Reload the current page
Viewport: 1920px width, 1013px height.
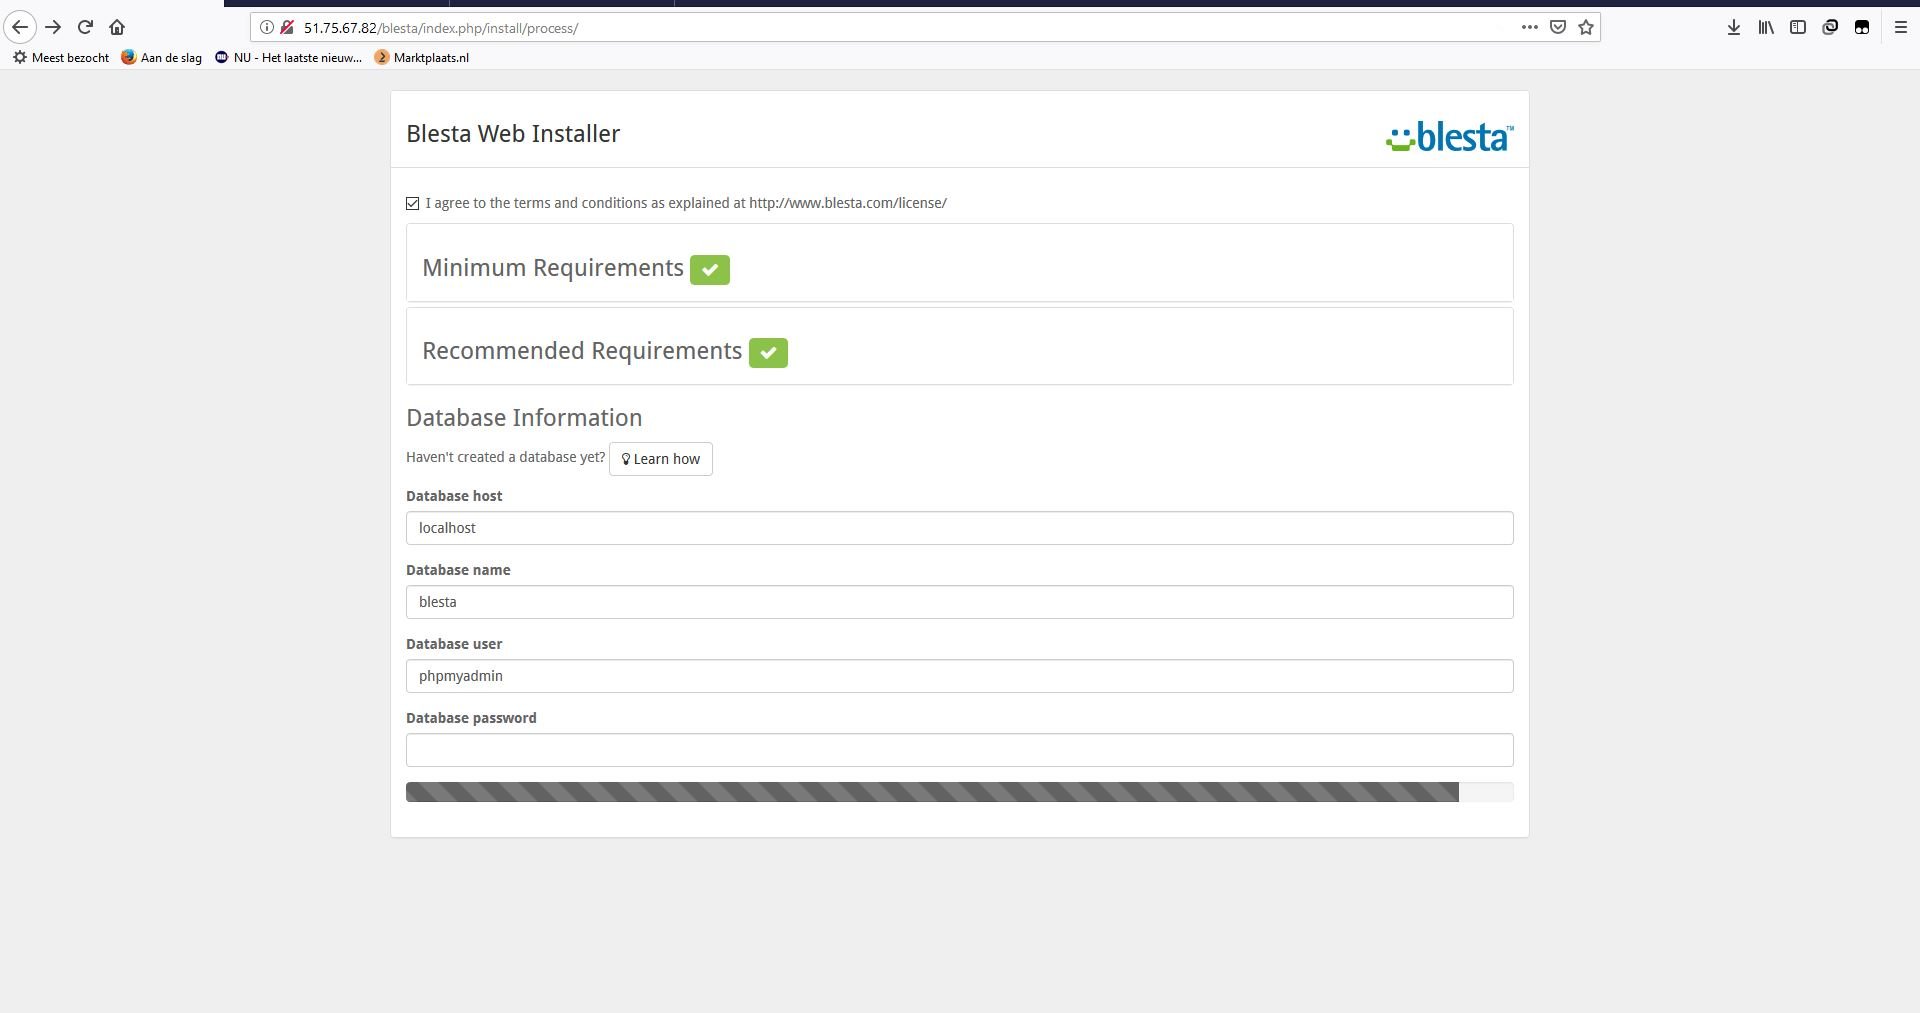86,27
